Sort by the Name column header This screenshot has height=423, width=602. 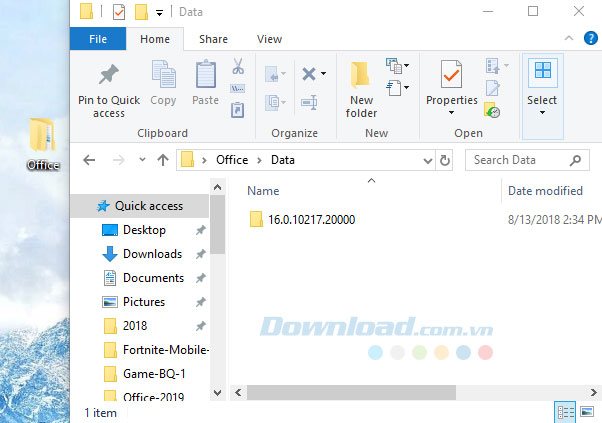pyautogui.click(x=263, y=191)
